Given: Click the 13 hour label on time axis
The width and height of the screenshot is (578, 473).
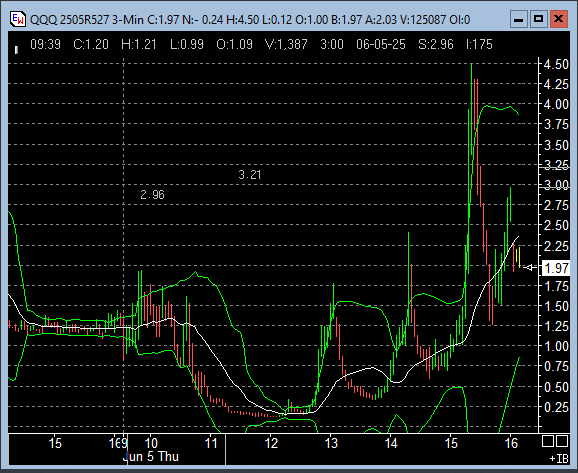Looking at the screenshot, I should [x=331, y=443].
